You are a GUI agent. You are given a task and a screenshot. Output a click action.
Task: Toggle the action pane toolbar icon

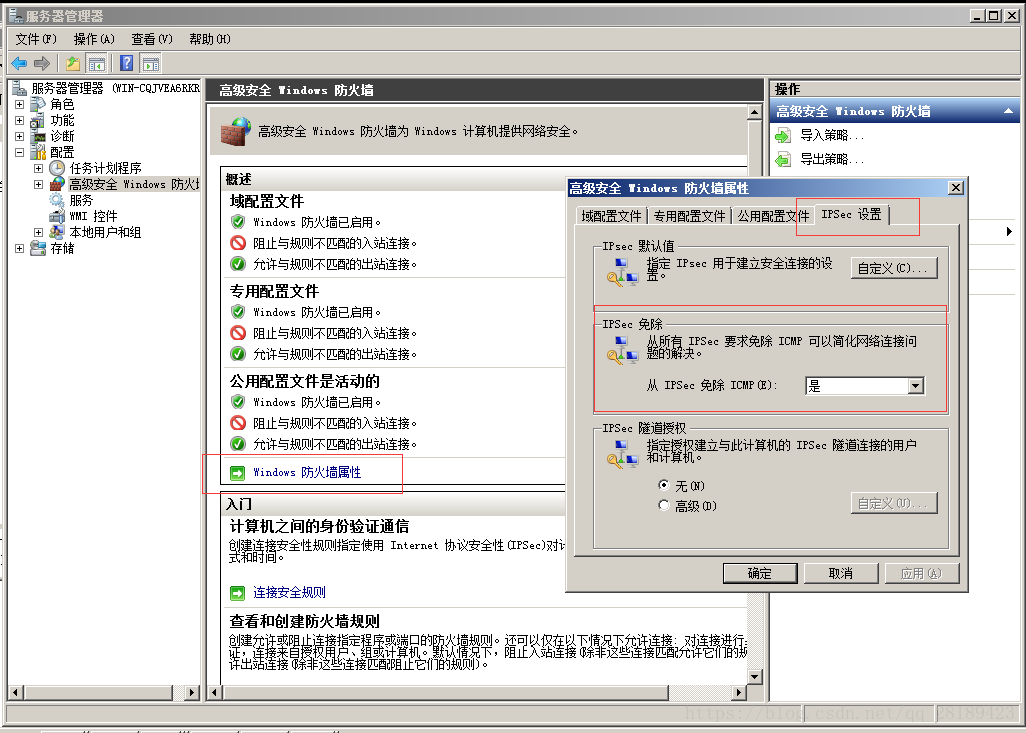[x=150, y=63]
